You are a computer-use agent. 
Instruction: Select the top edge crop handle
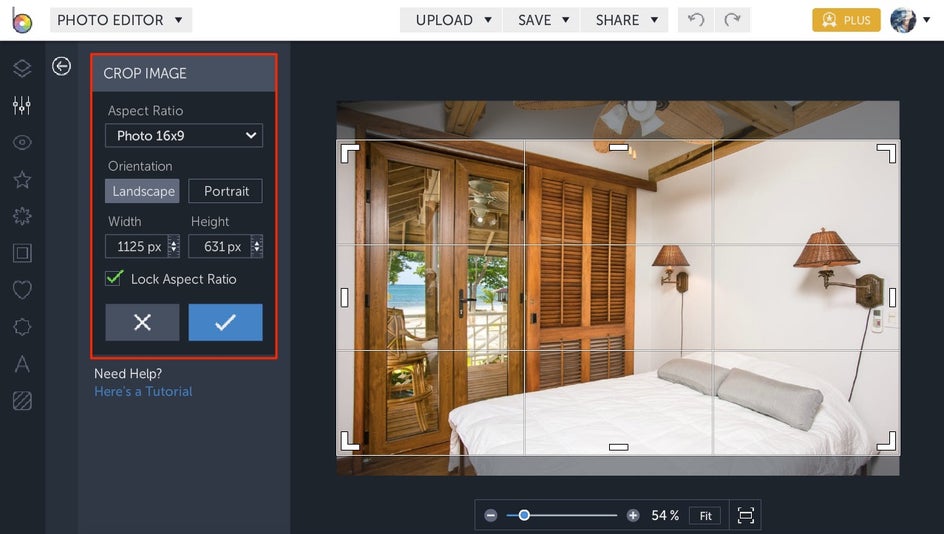tap(618, 147)
